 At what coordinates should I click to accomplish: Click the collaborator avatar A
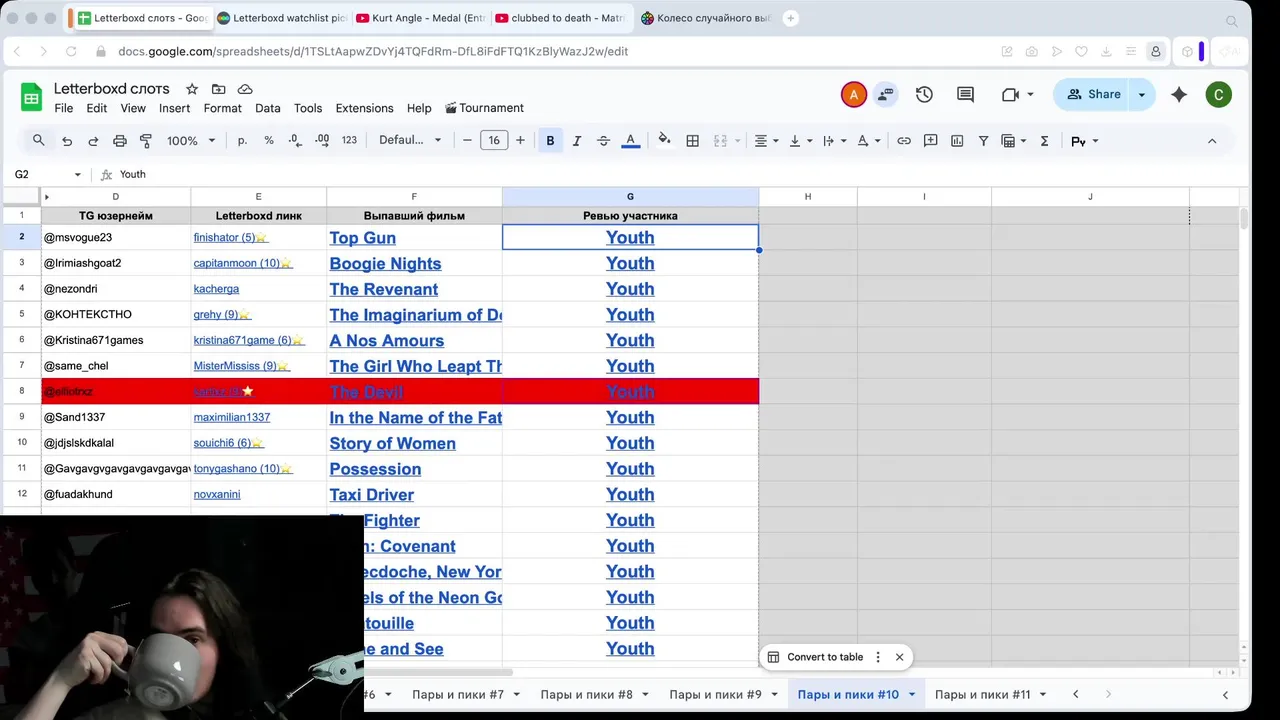(x=853, y=94)
